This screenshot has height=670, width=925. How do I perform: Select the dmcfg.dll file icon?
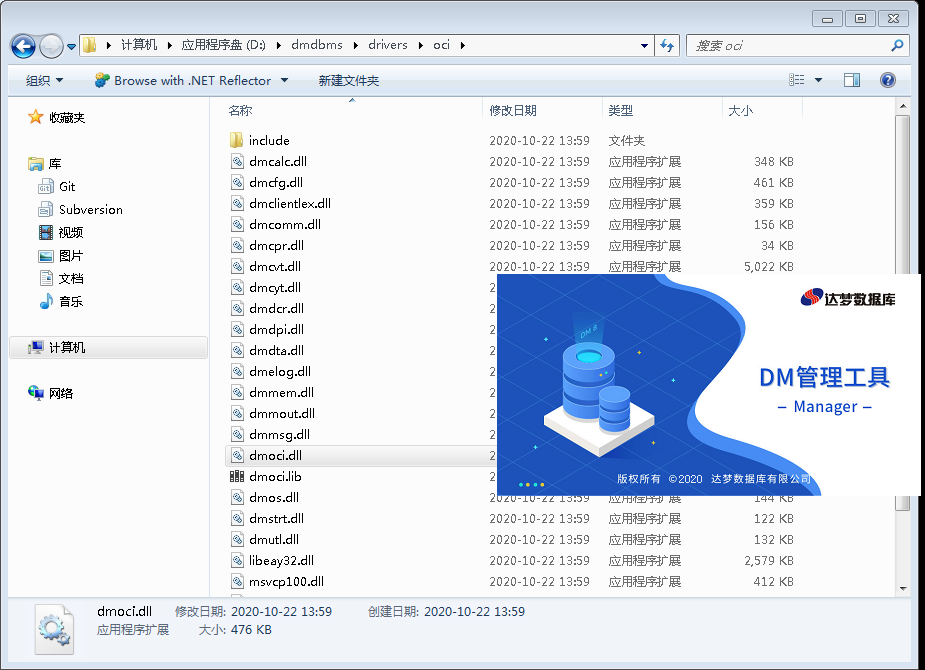click(237, 183)
